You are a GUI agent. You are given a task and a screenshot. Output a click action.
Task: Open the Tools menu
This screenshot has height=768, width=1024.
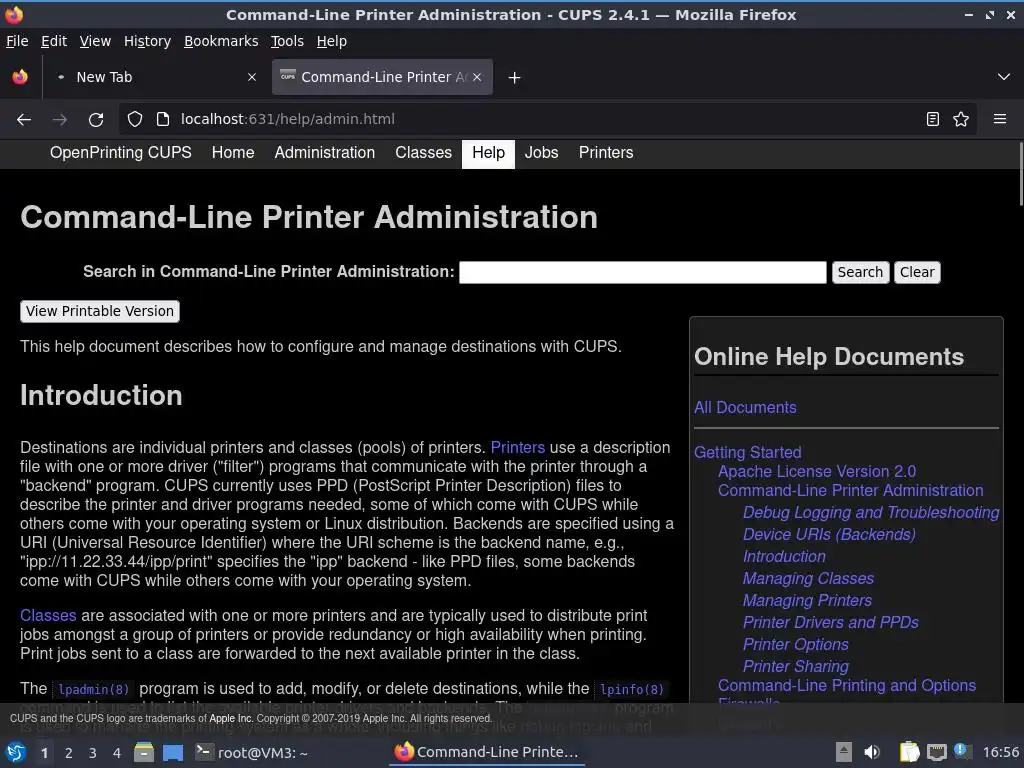pyautogui.click(x=287, y=41)
